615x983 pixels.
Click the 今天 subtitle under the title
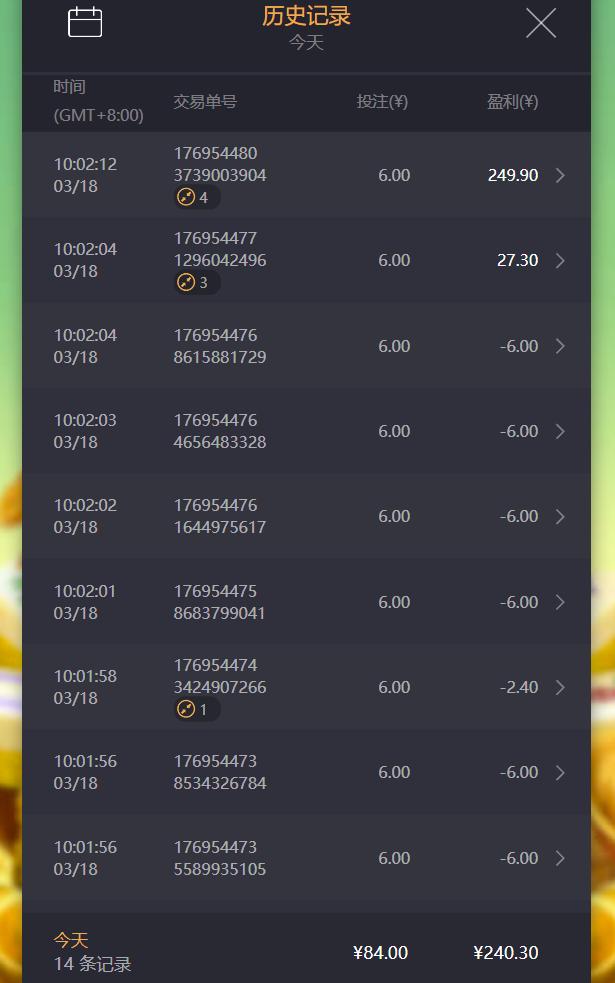coord(306,43)
